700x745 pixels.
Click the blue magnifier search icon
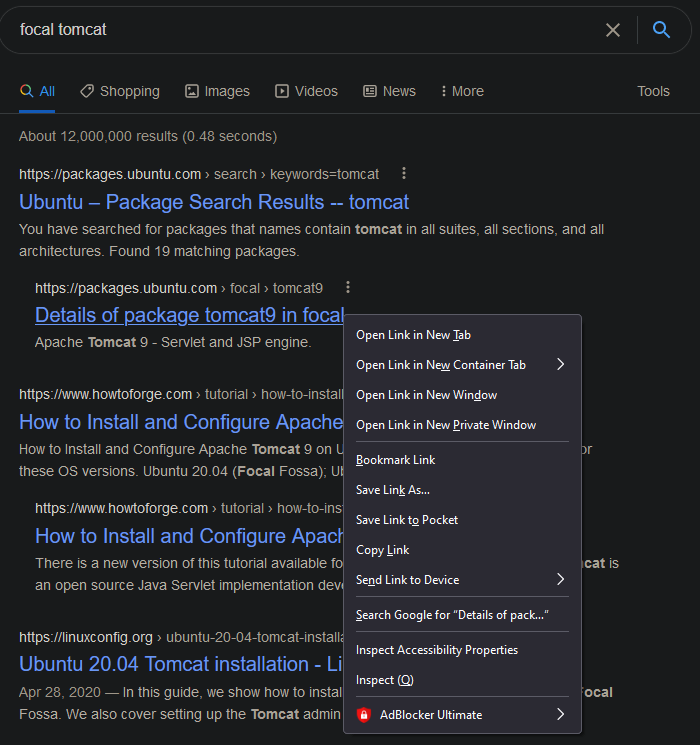click(x=661, y=29)
